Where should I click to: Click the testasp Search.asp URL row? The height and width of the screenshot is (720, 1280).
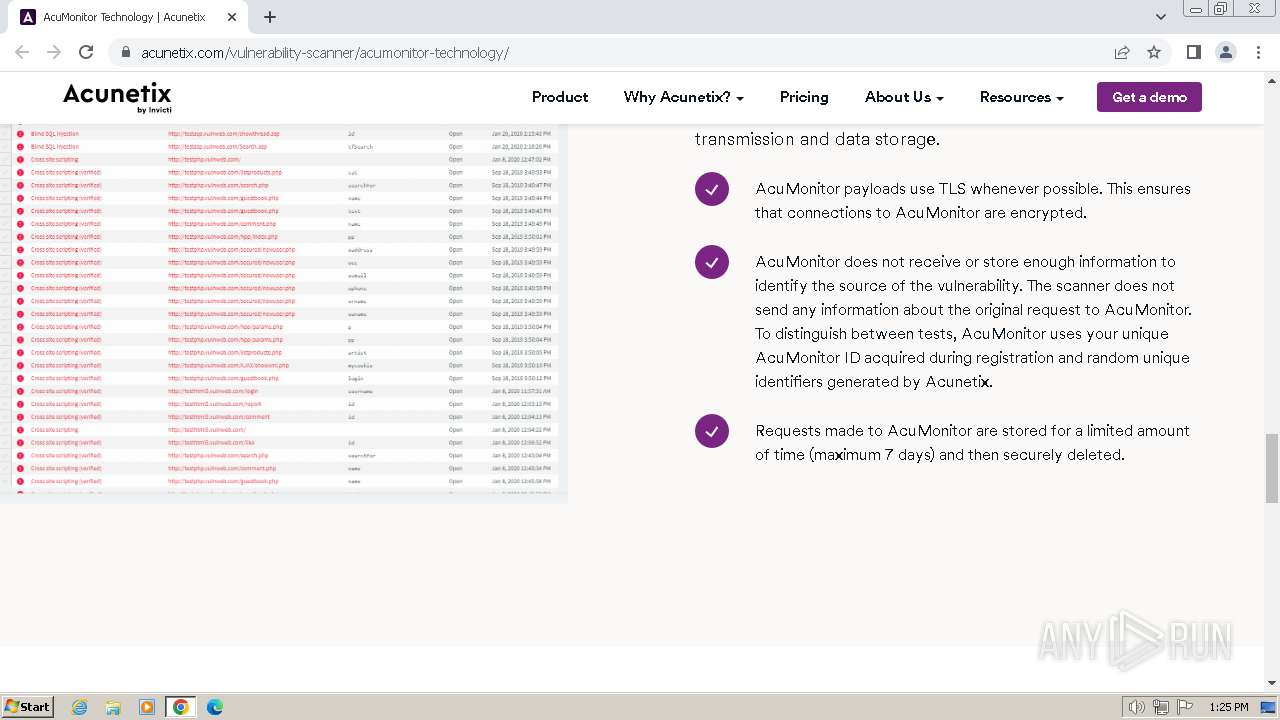(217, 146)
